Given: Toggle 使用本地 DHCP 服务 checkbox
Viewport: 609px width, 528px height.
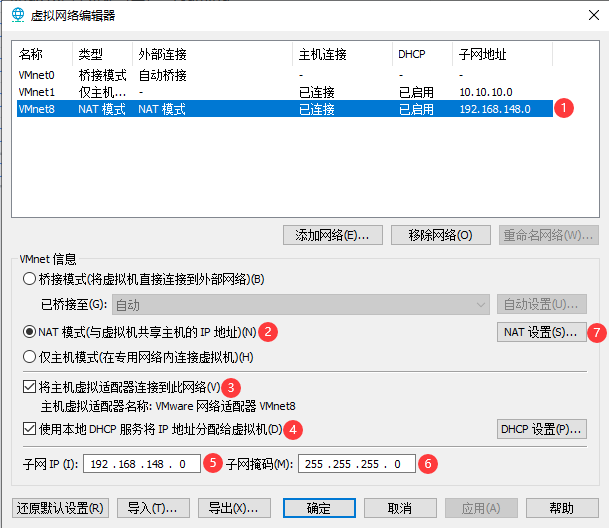Looking at the screenshot, I should click(x=30, y=429).
